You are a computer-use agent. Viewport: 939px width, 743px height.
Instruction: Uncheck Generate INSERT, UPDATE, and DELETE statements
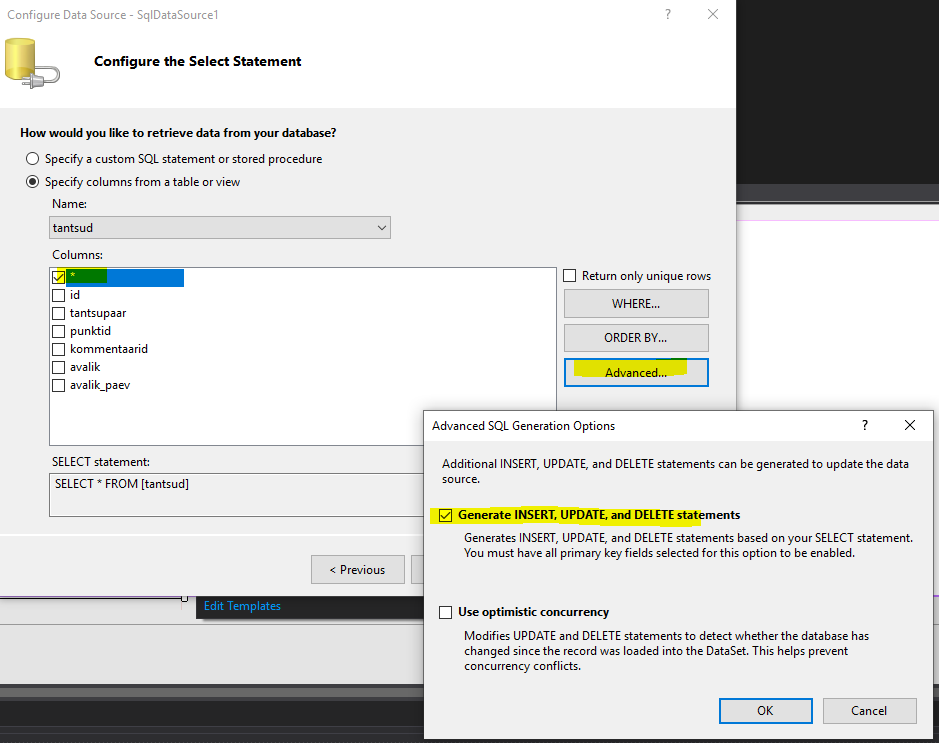click(446, 515)
